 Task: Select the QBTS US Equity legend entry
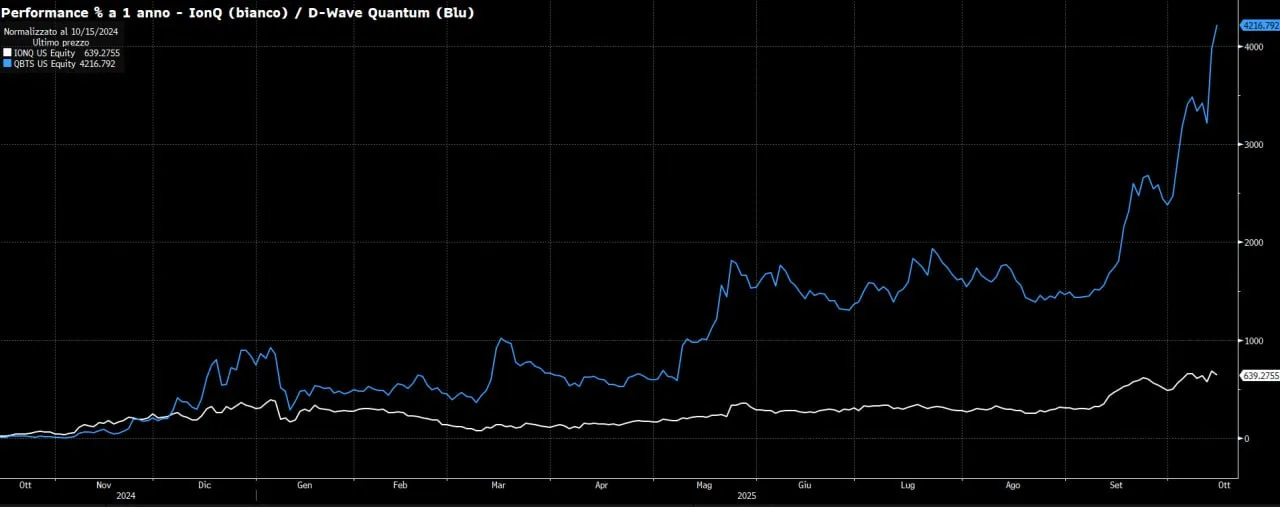coord(60,63)
